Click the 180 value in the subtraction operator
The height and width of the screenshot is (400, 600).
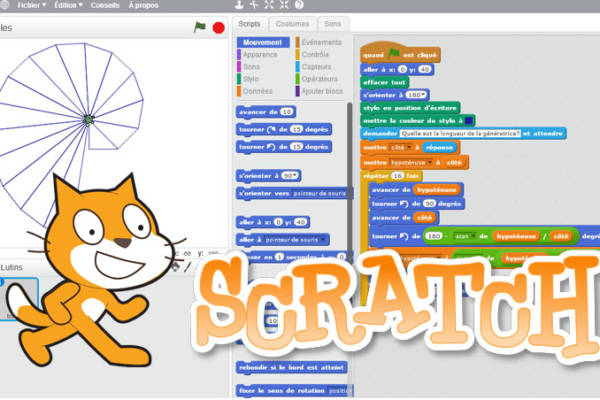[x=434, y=236]
